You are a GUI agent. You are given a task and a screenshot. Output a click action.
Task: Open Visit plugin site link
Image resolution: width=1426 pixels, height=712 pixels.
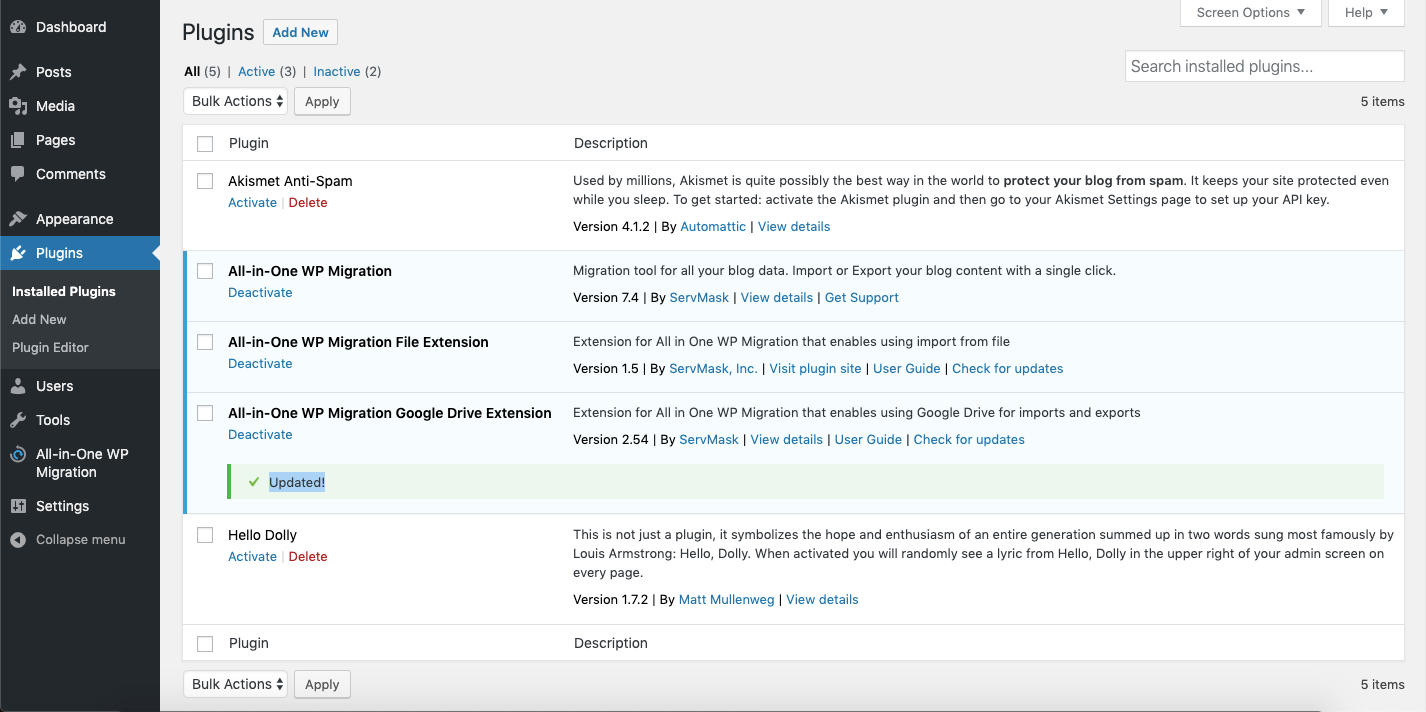tap(815, 369)
